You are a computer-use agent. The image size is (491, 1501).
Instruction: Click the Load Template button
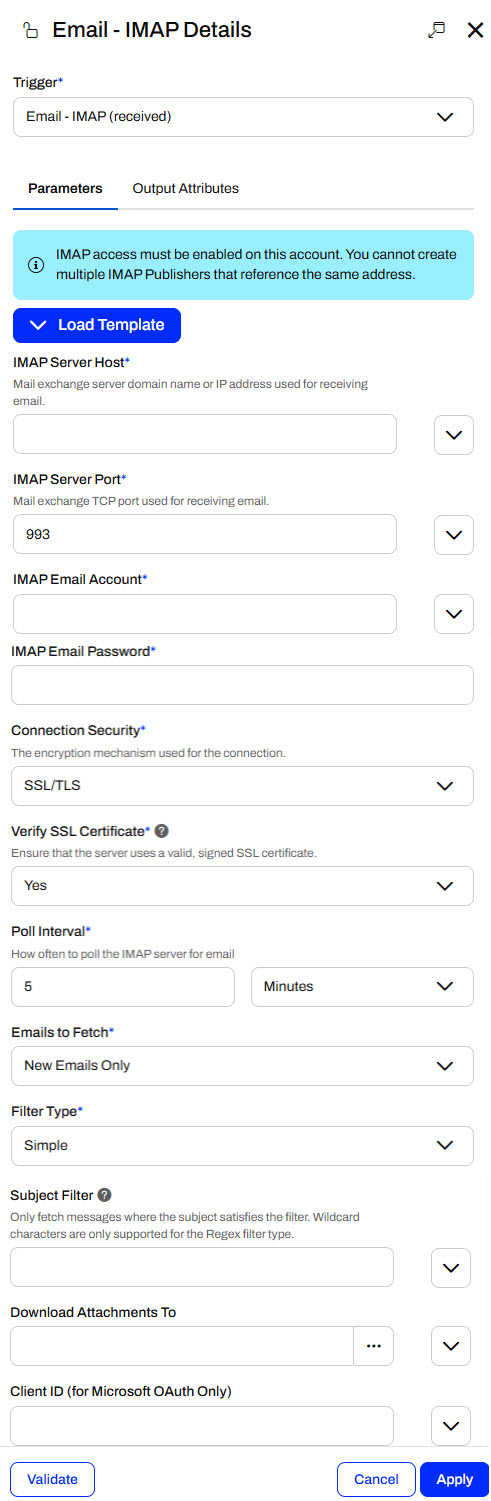tap(97, 325)
